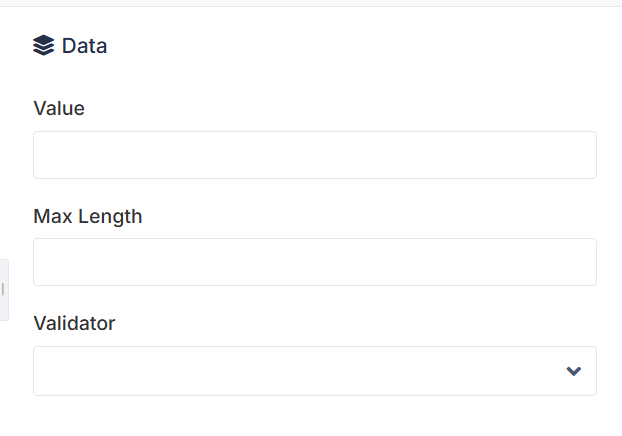This screenshot has height=436, width=622.
Task: Click the middle of the Validator box
Action: point(315,371)
